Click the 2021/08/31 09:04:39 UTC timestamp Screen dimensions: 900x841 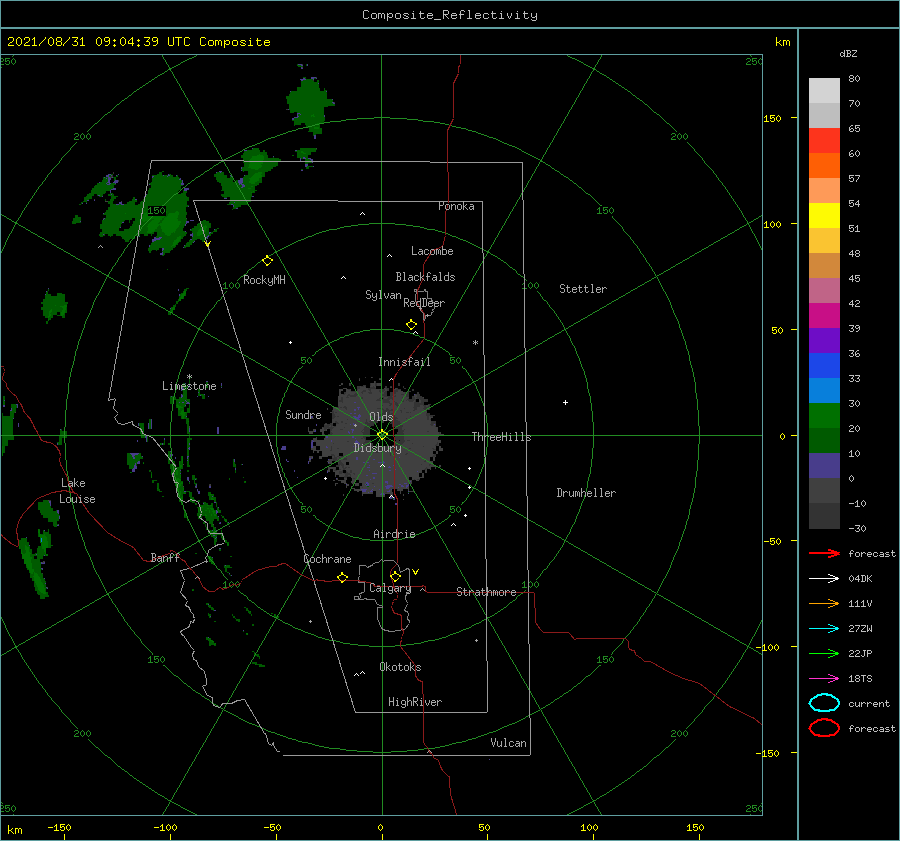click(x=99, y=42)
